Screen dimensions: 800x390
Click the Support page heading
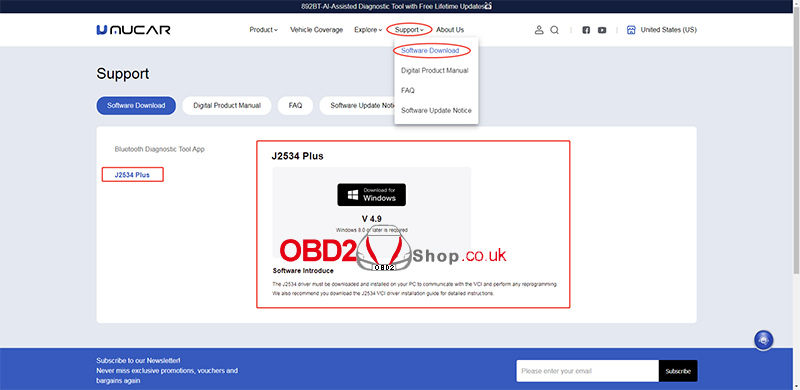tap(123, 74)
